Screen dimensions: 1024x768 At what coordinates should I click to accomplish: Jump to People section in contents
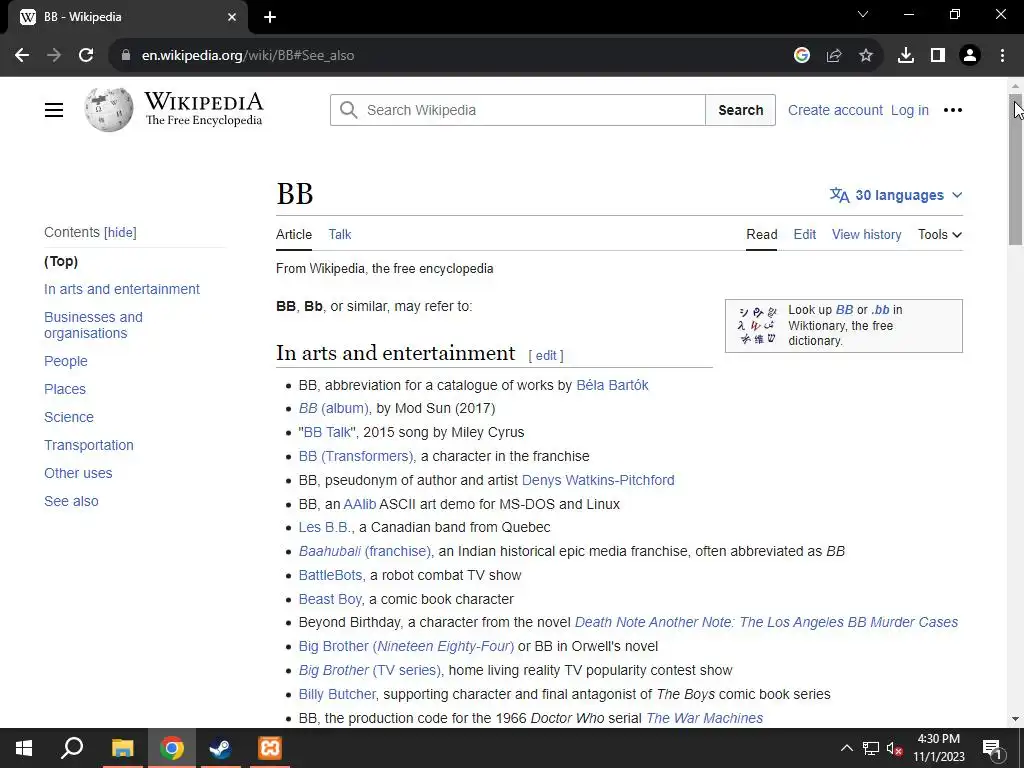click(65, 361)
